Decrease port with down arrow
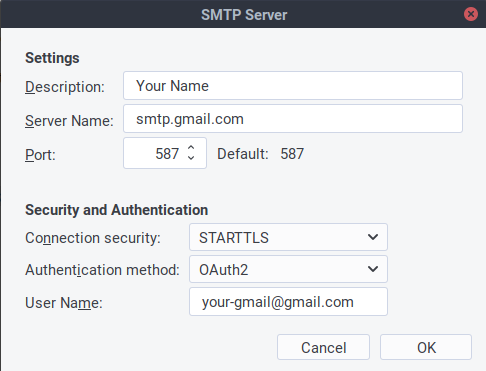486x371 pixels. [x=191, y=157]
